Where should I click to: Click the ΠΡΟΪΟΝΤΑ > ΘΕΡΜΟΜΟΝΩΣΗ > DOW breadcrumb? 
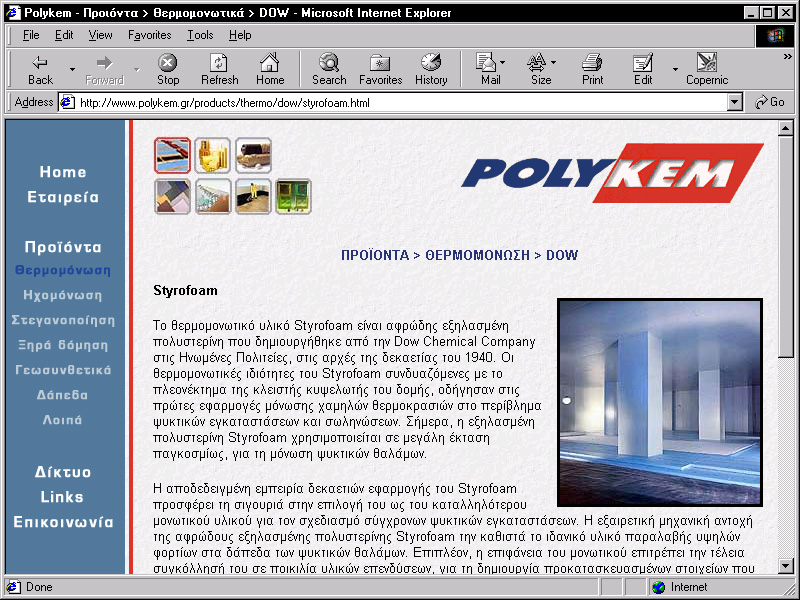(459, 255)
